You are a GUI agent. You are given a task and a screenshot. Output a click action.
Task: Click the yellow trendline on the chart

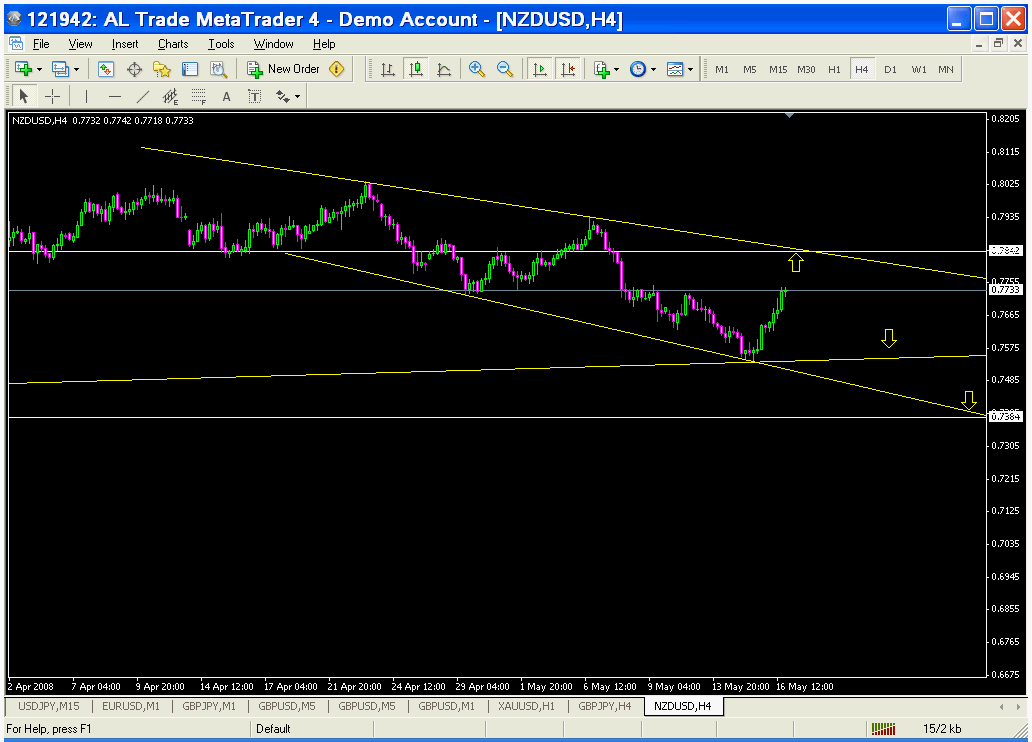[500, 203]
